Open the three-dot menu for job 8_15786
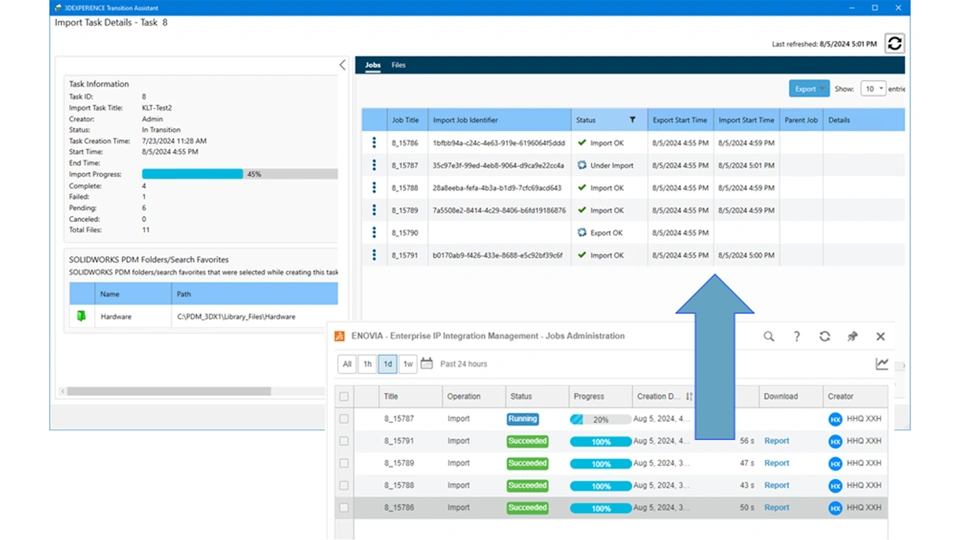 pyautogui.click(x=374, y=143)
